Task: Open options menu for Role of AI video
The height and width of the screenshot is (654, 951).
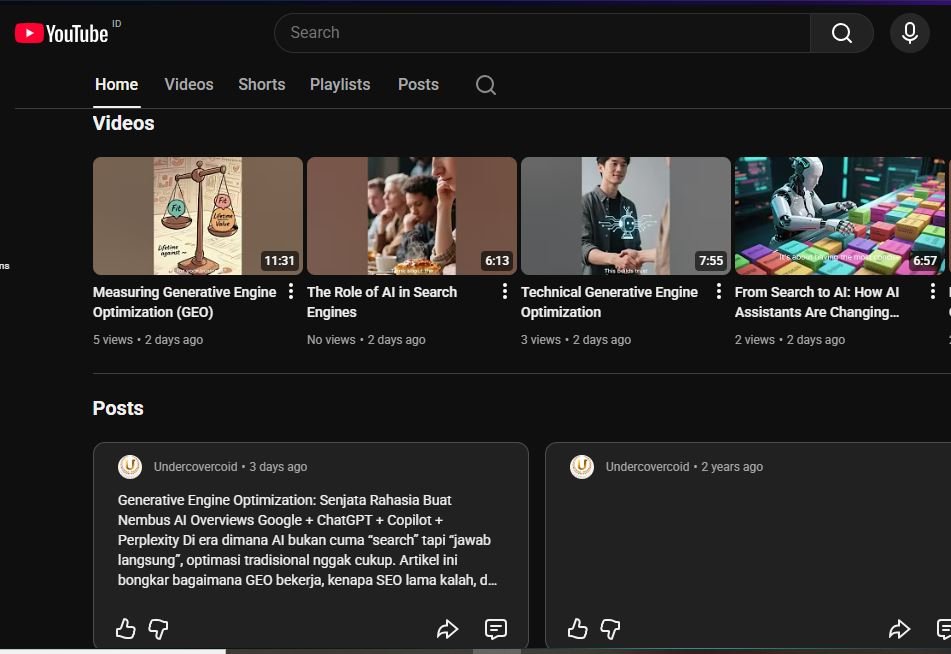Action: (x=505, y=291)
